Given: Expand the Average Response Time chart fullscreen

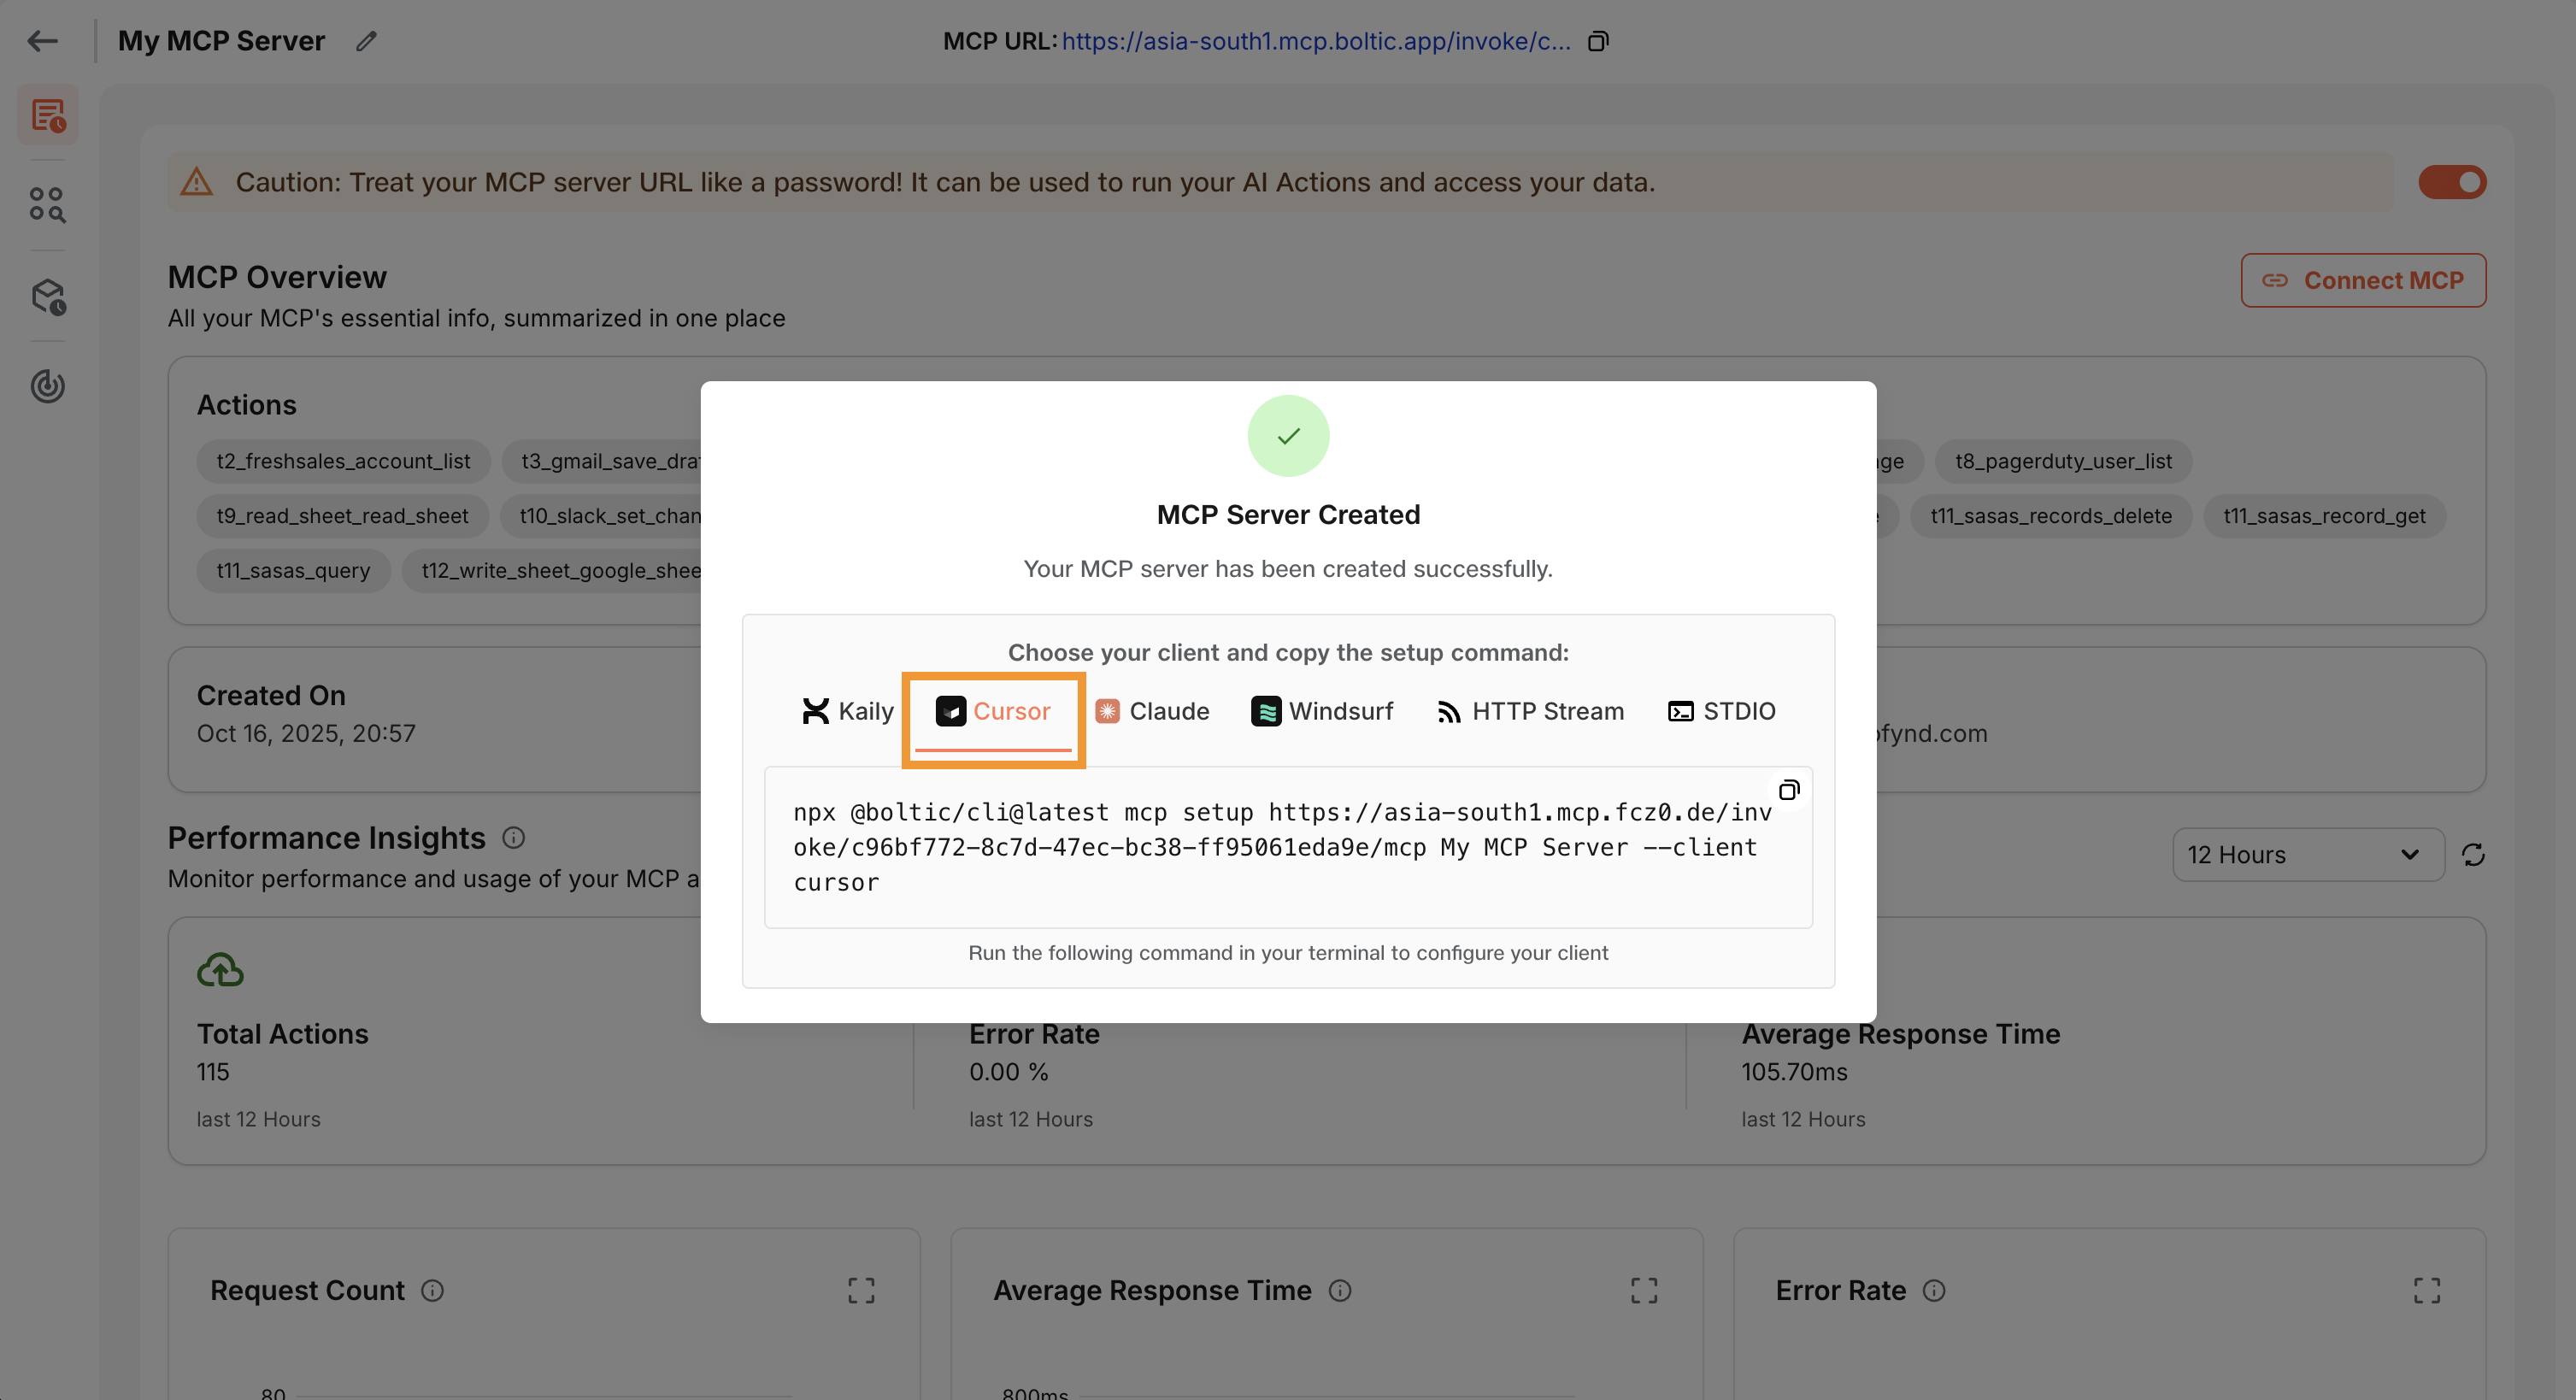Looking at the screenshot, I should tap(1644, 1290).
